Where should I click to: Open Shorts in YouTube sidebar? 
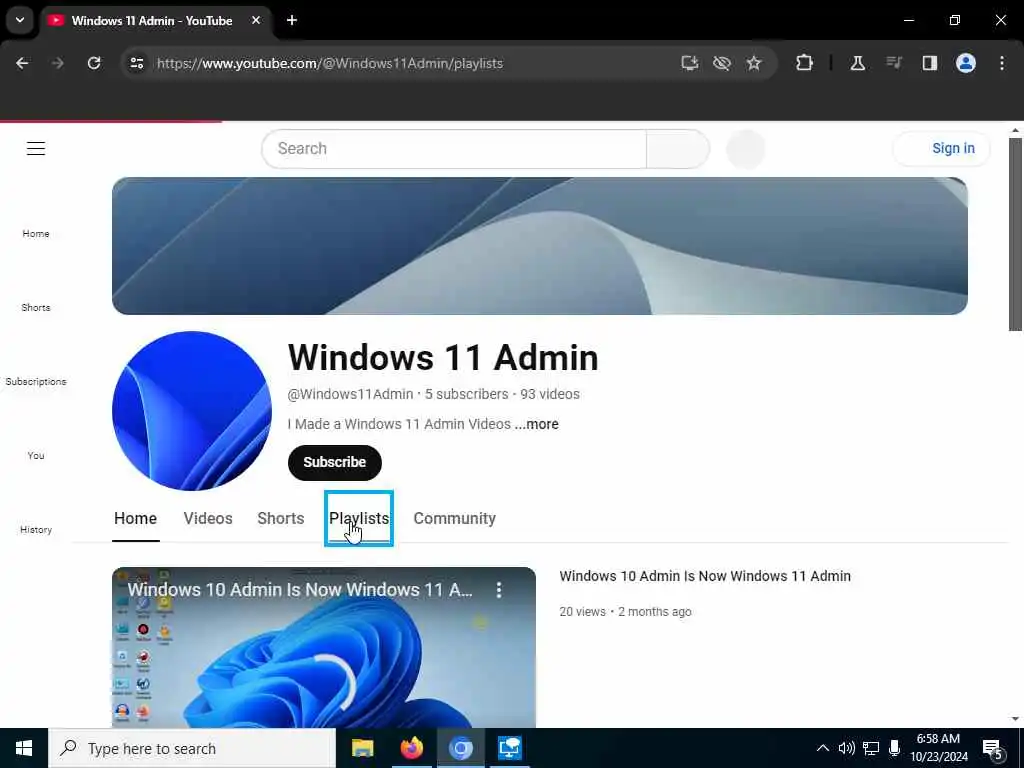[x=36, y=307]
